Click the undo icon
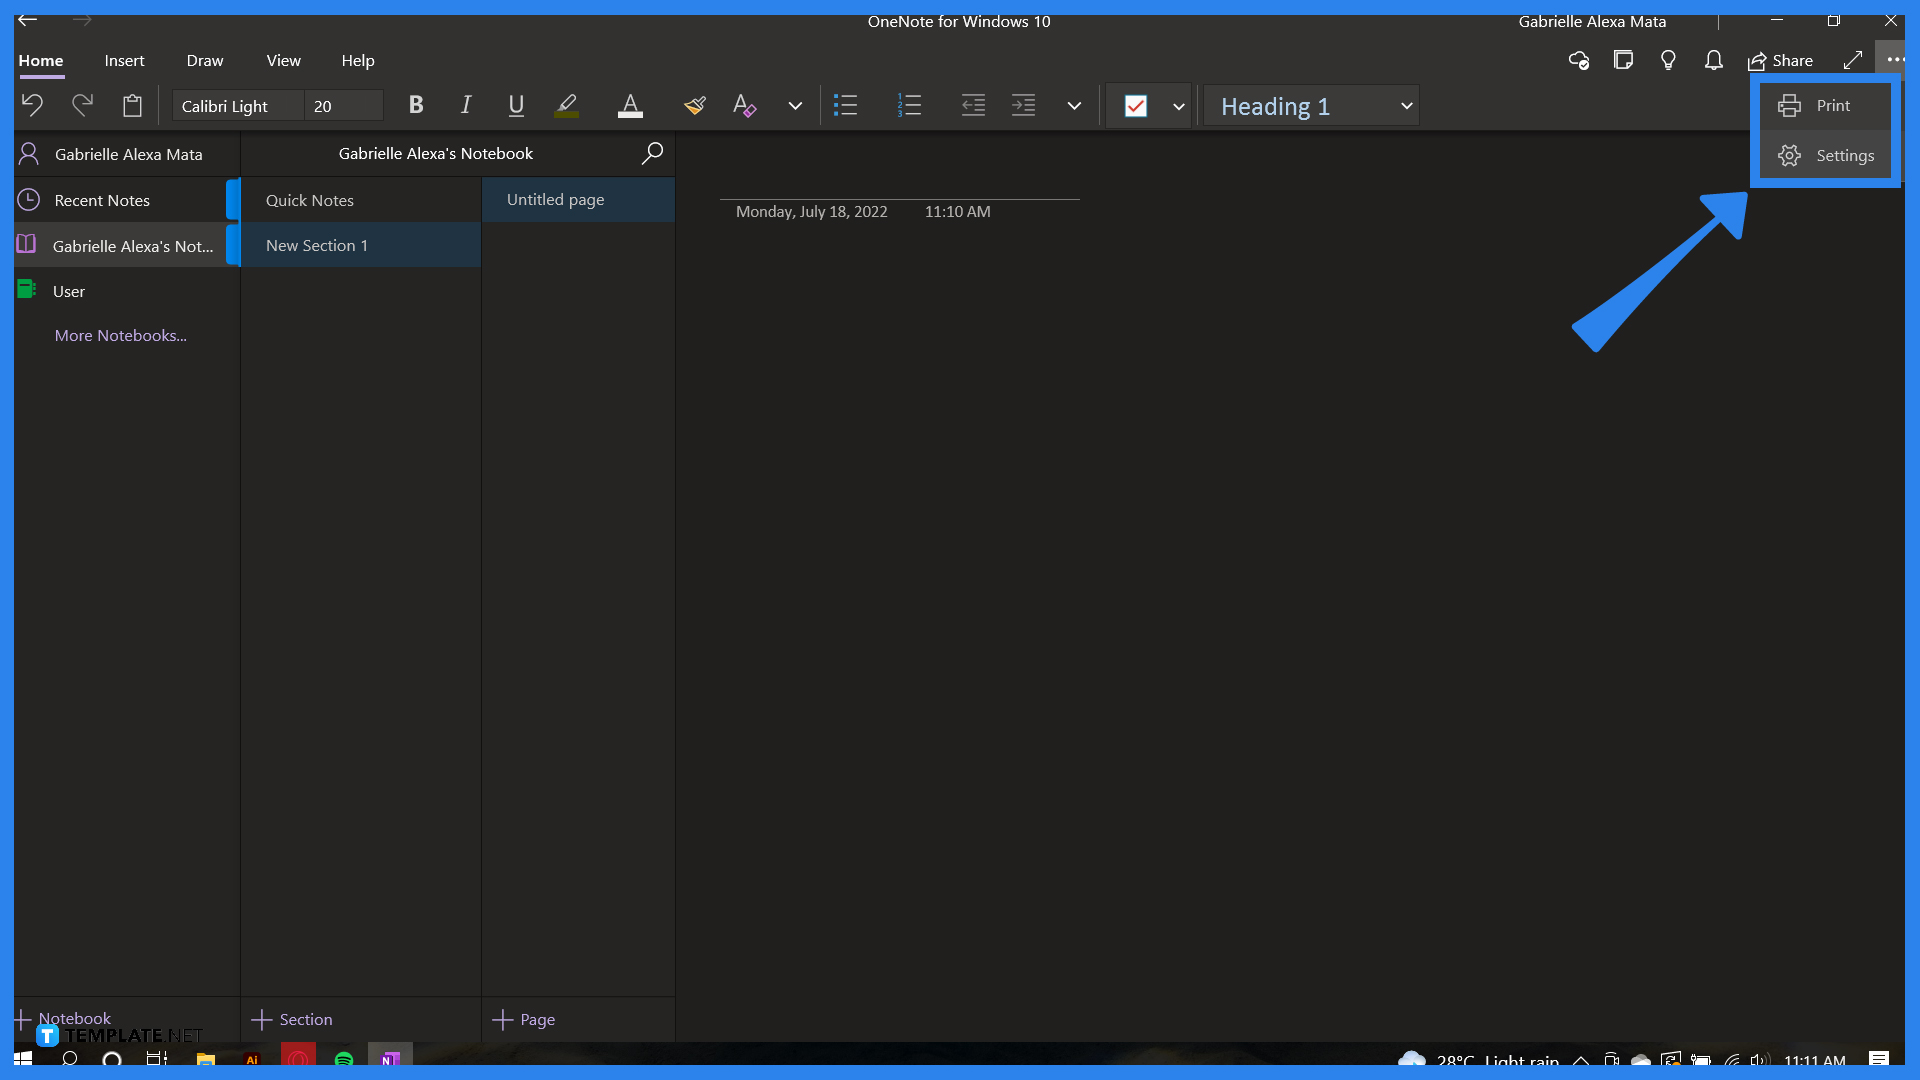Viewport: 1920px width, 1080px height. coord(31,105)
